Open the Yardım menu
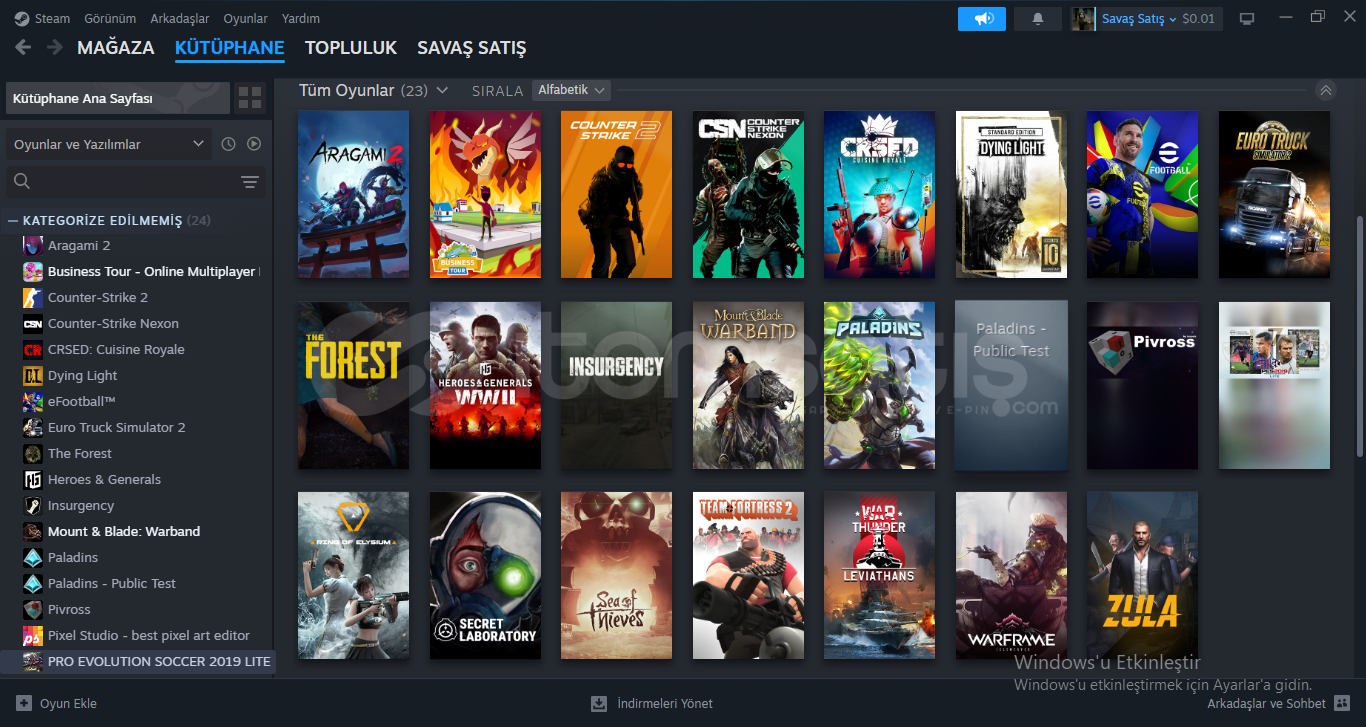The height and width of the screenshot is (727, 1366). [x=301, y=18]
